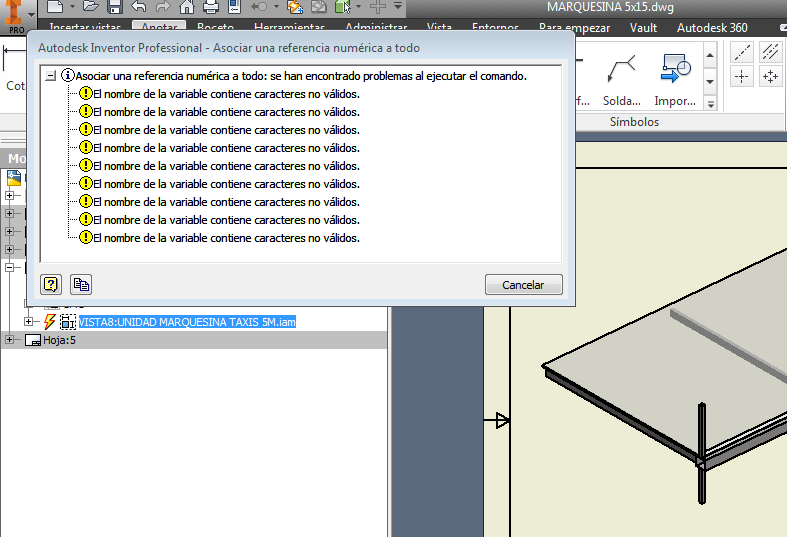Click the icon right of the Update icon
Image resolution: width=787 pixels, height=537 pixels.
319,7
